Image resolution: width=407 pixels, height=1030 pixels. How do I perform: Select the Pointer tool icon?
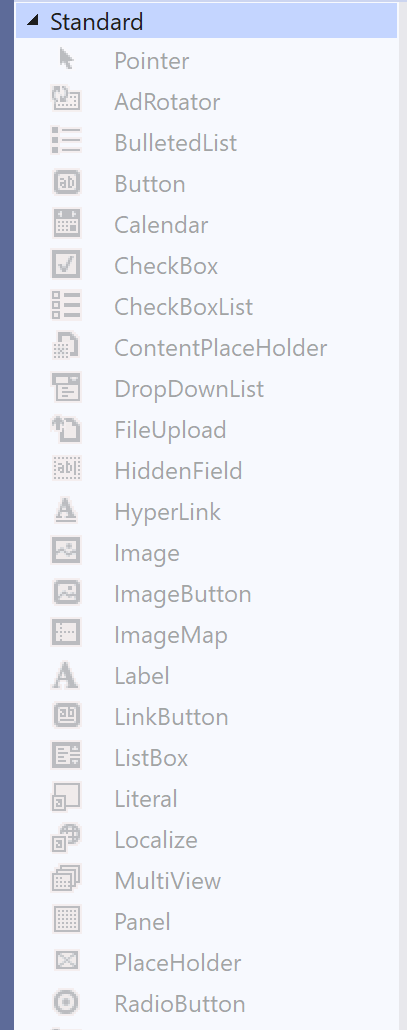(66, 60)
